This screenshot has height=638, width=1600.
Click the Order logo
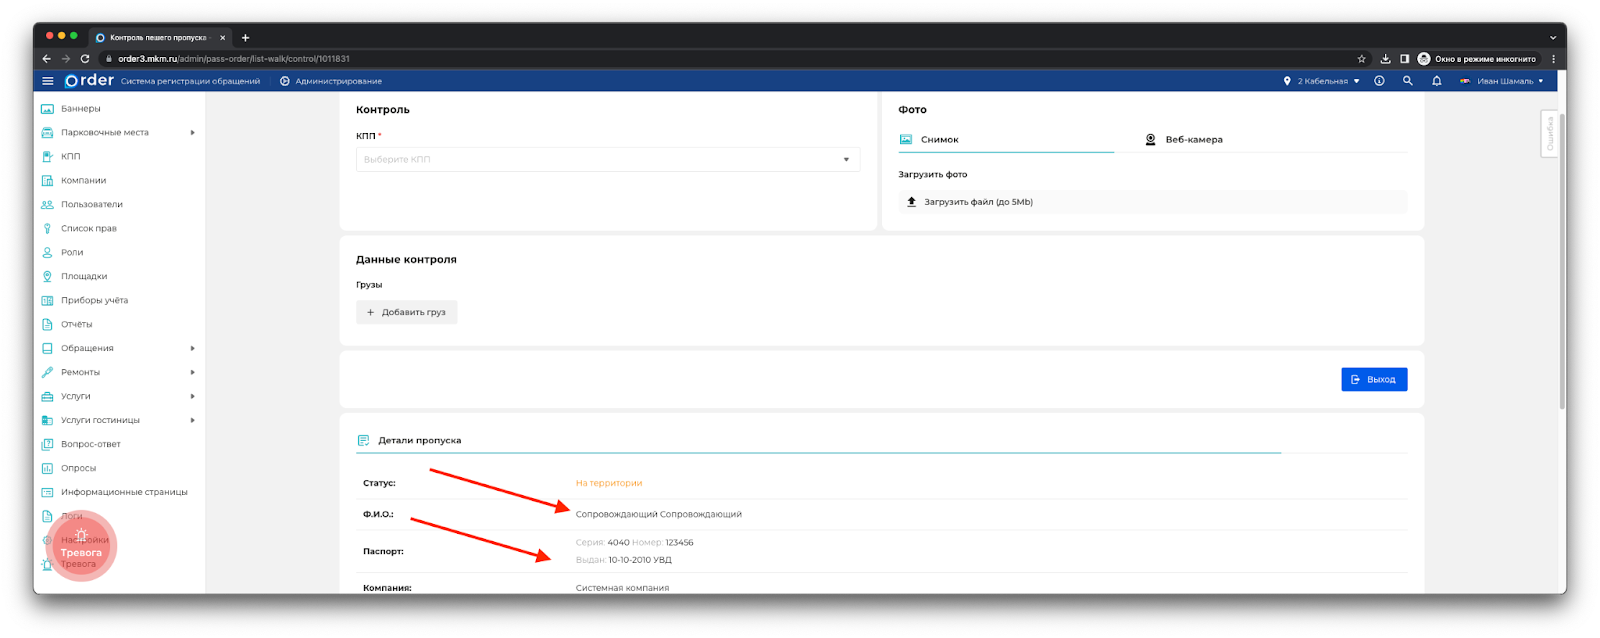point(89,81)
